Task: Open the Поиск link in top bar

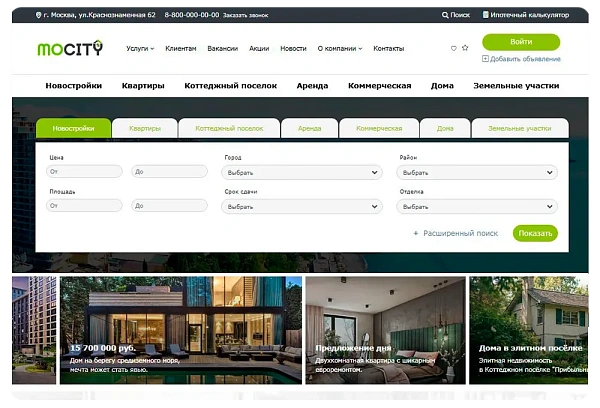Action: pos(460,15)
